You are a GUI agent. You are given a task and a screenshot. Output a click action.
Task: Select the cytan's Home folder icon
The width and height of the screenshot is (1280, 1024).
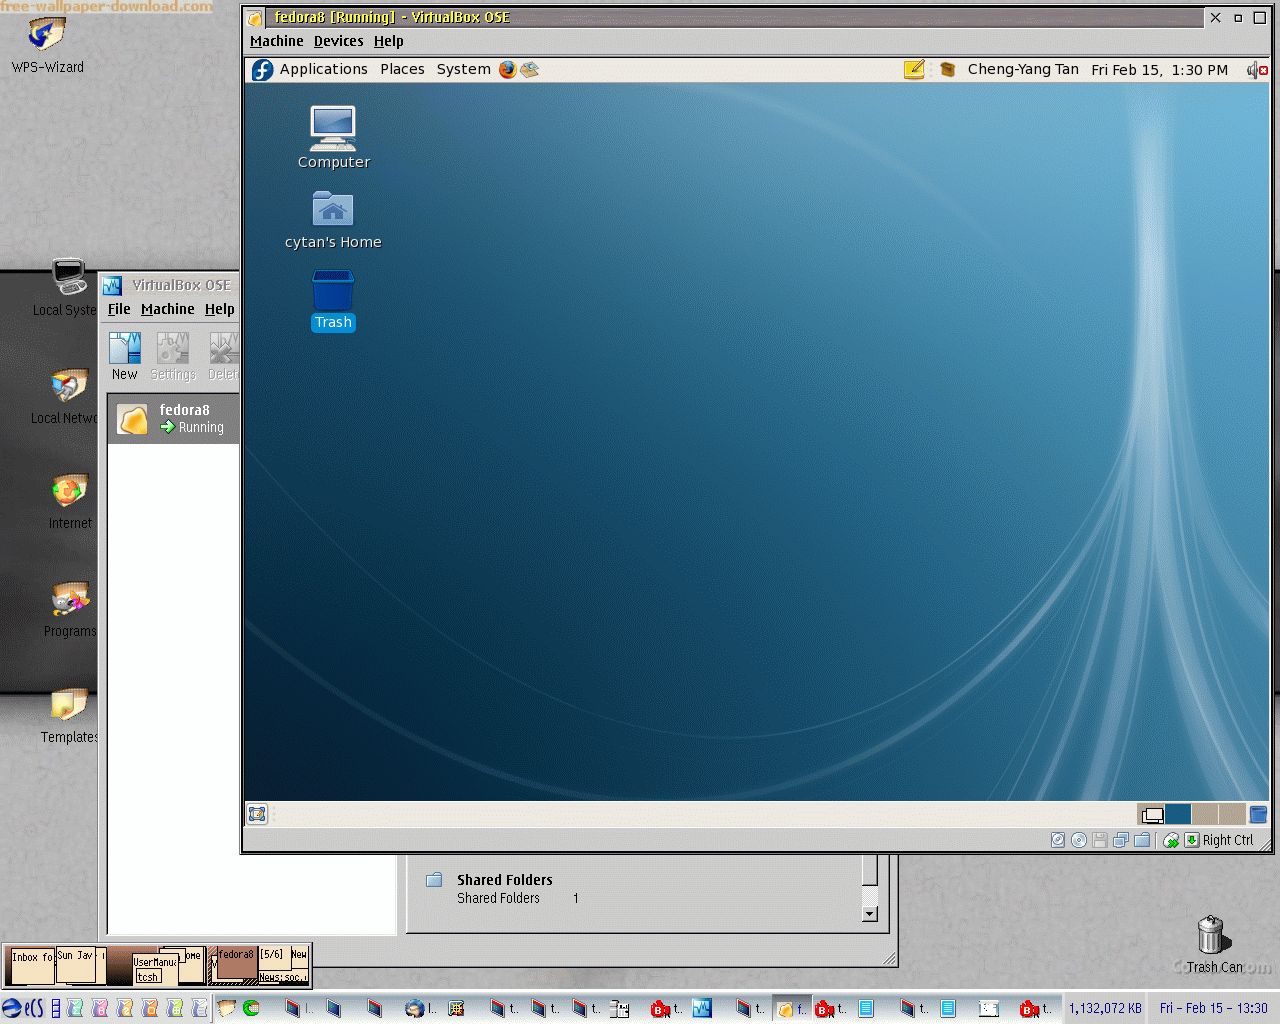pyautogui.click(x=333, y=220)
